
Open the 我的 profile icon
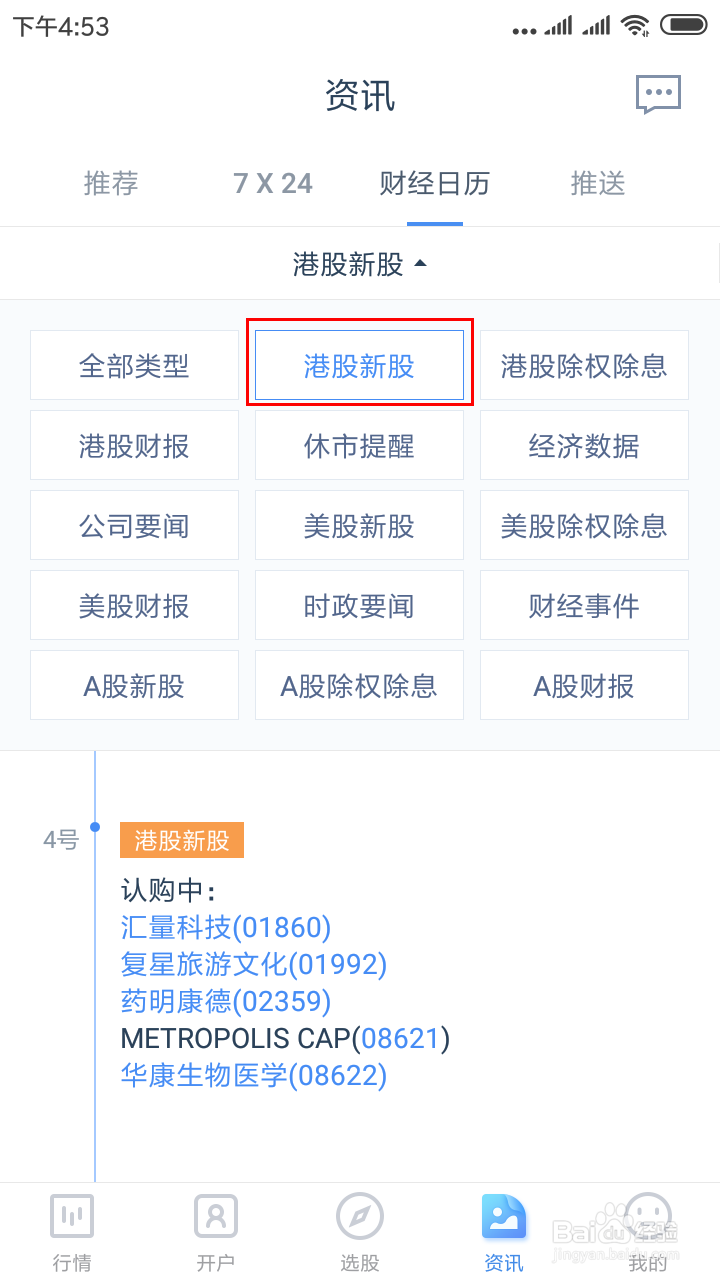648,1217
